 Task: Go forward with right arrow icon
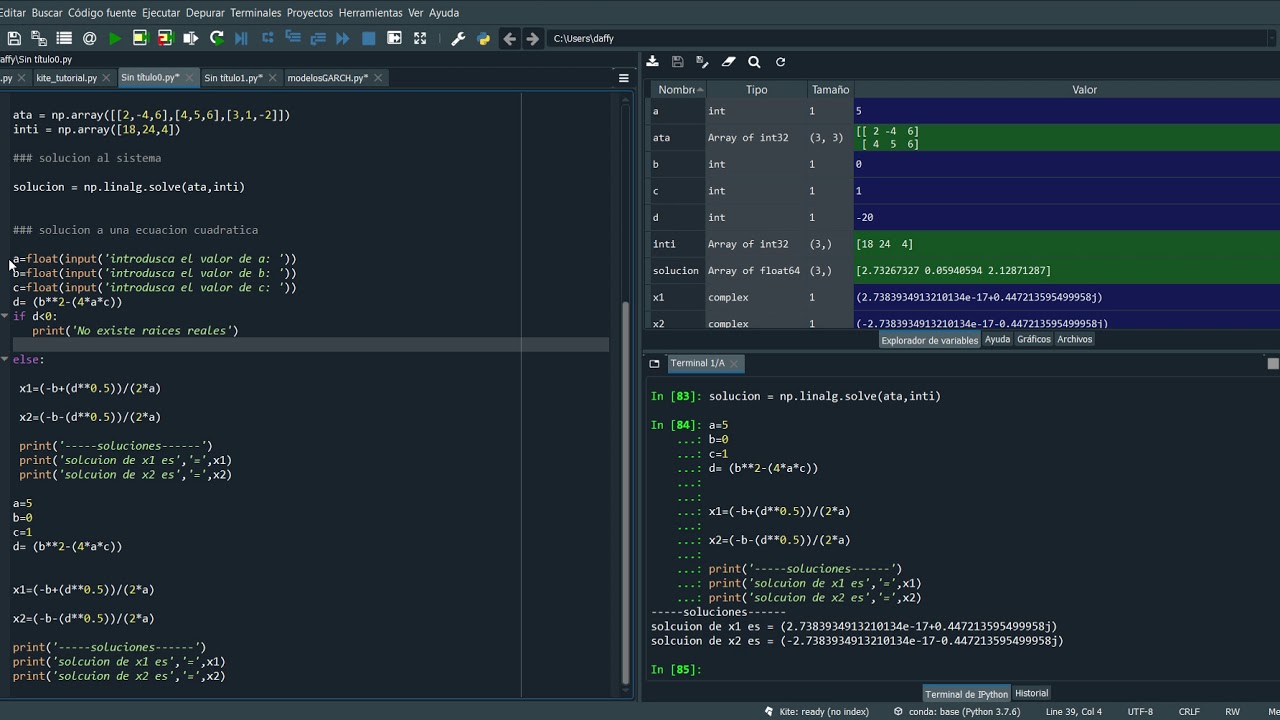click(532, 38)
